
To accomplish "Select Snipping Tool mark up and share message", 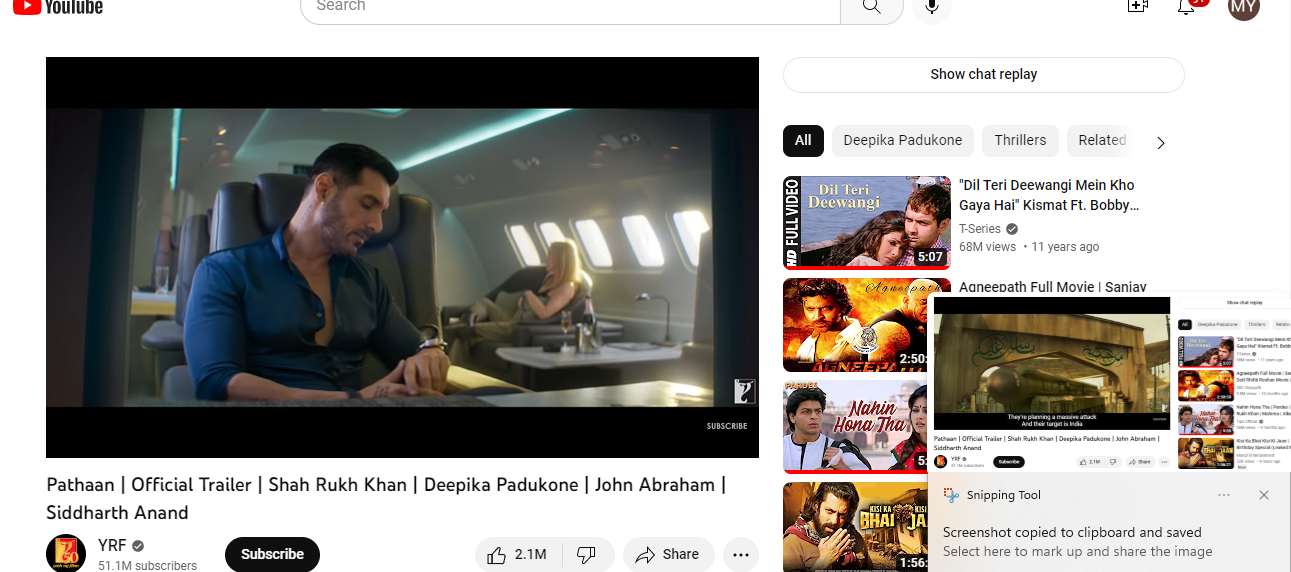I will pos(1078,552).
